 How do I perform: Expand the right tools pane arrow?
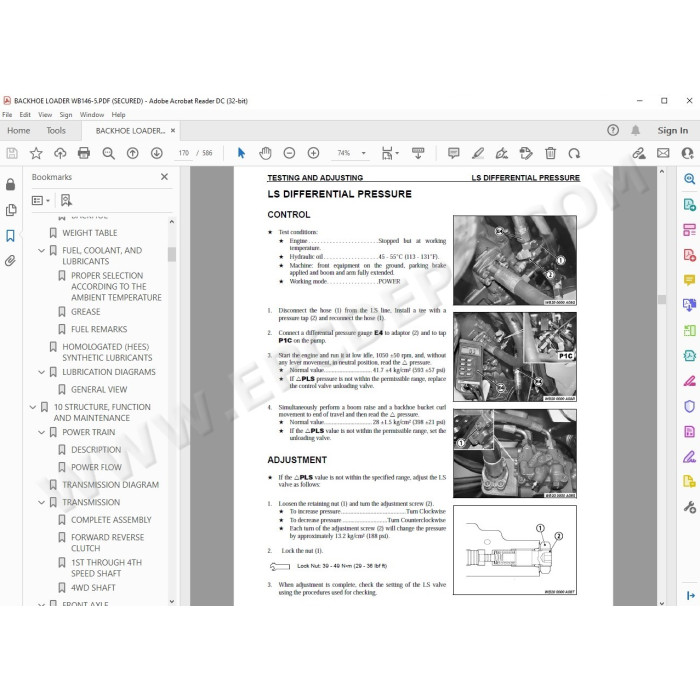[690, 595]
